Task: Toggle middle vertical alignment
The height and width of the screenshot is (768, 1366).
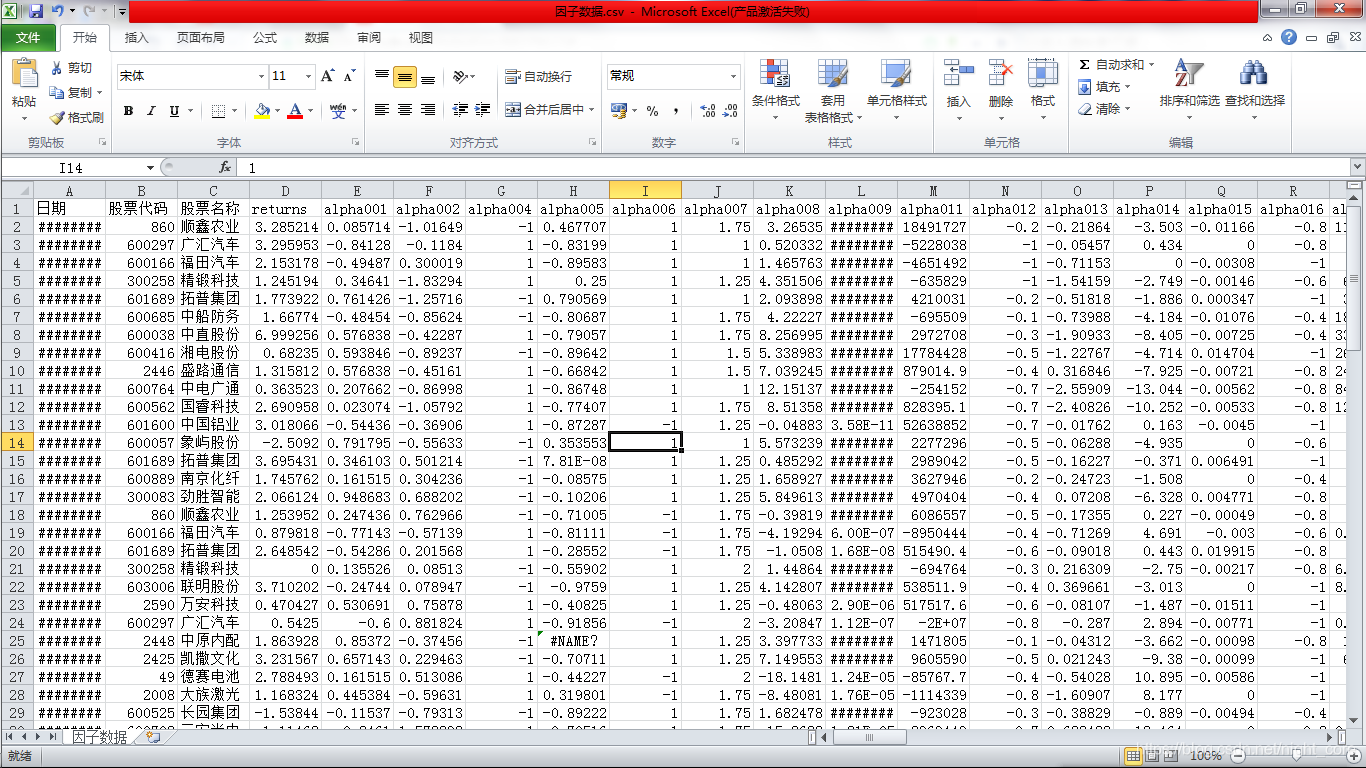Action: 405,76
